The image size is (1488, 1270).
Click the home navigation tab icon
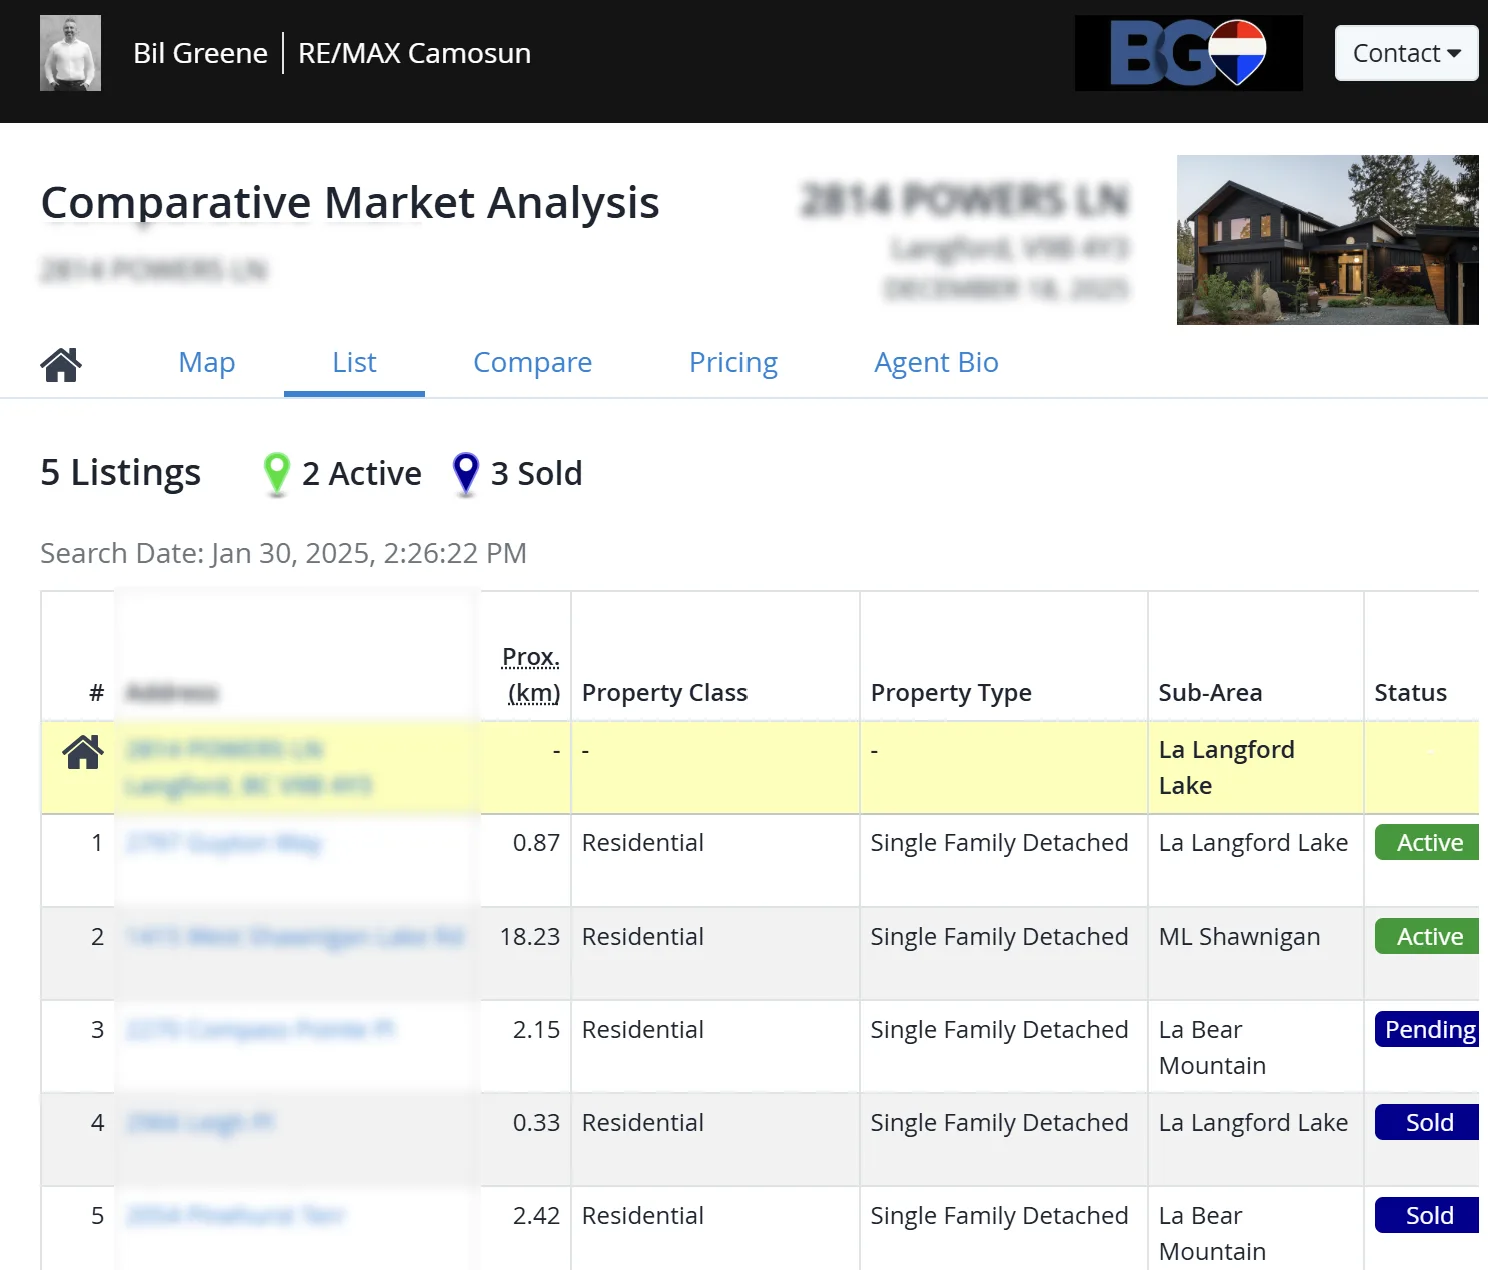click(x=60, y=363)
